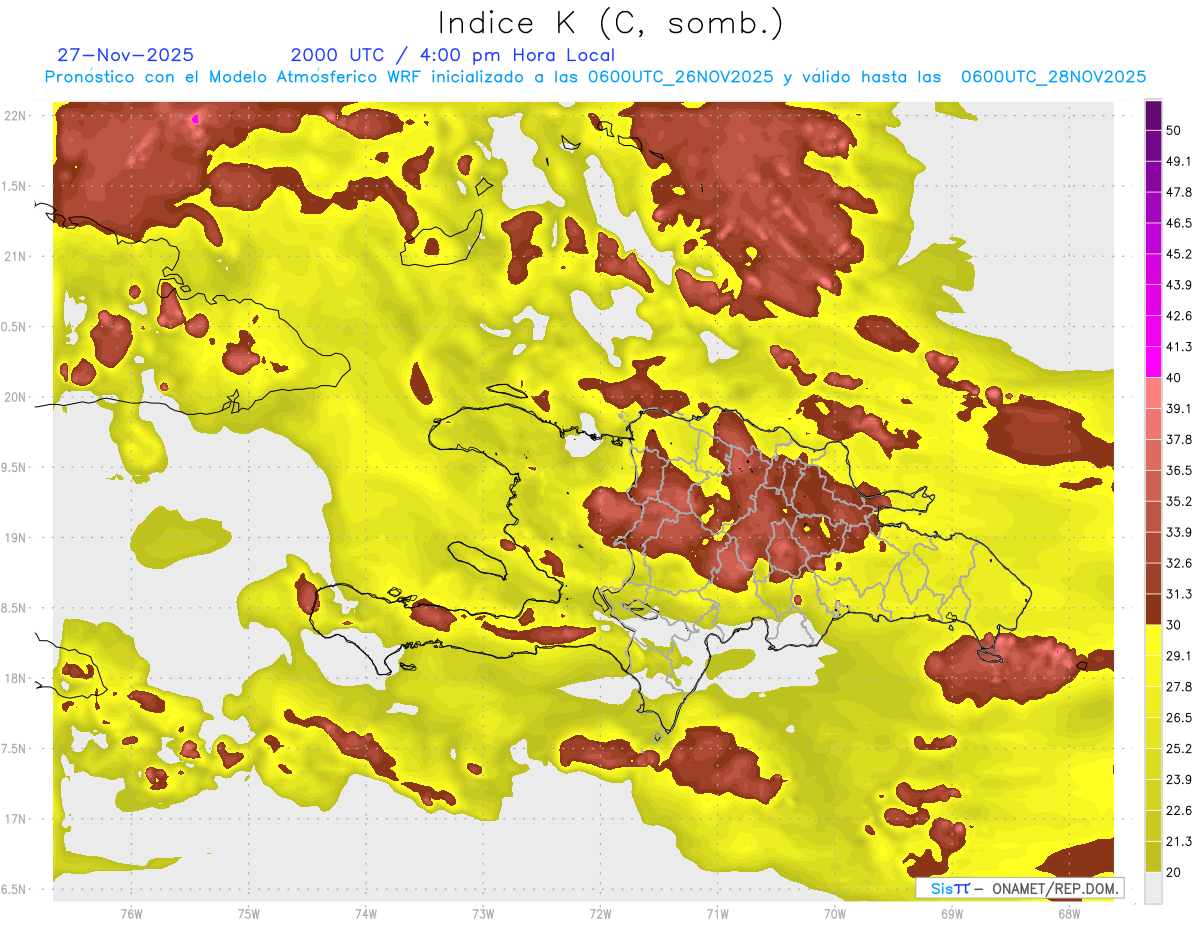This screenshot has height=927, width=1200.
Task: Click the "Indice K (C, somb.)" title
Action: click(x=611, y=23)
